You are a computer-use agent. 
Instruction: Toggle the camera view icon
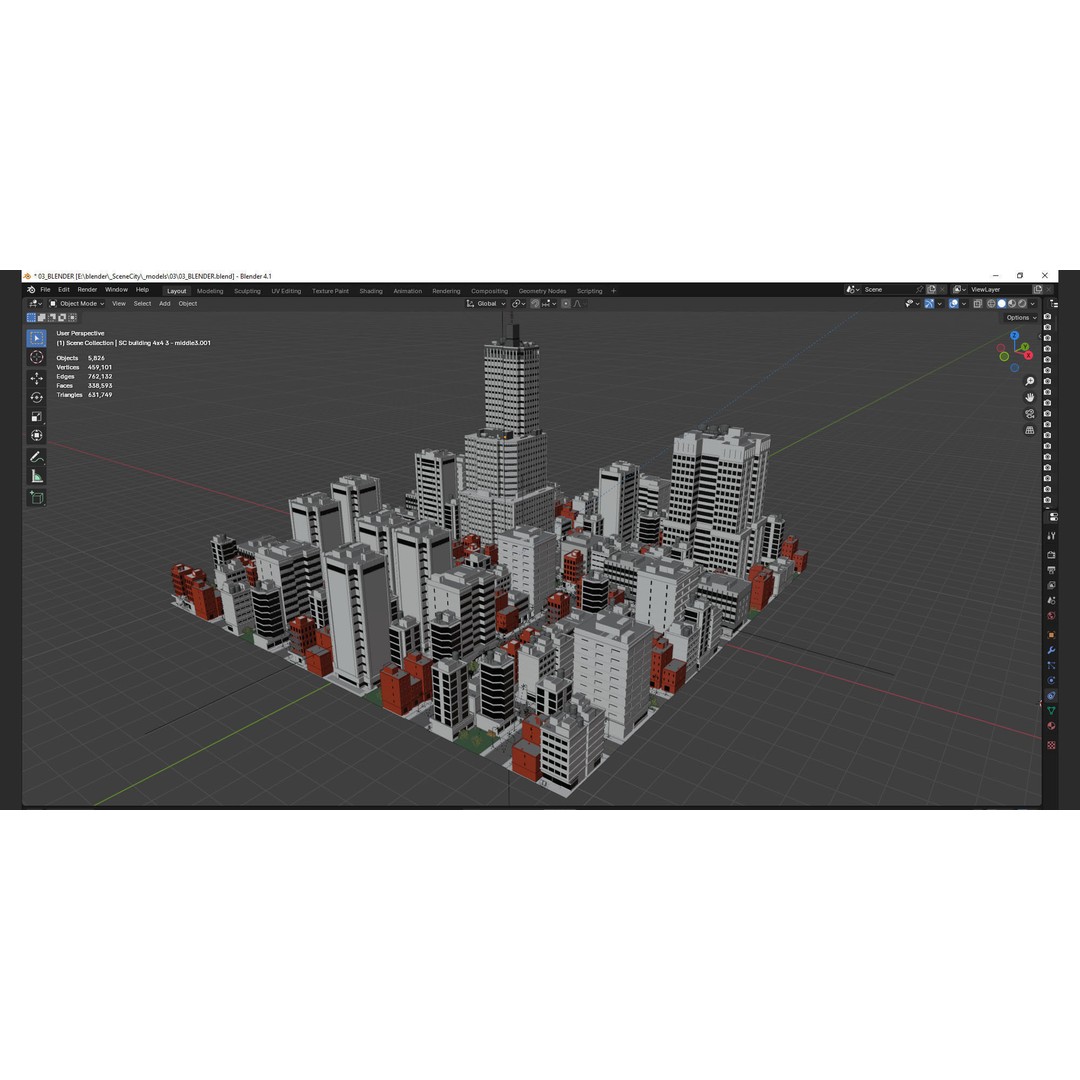tap(1029, 414)
